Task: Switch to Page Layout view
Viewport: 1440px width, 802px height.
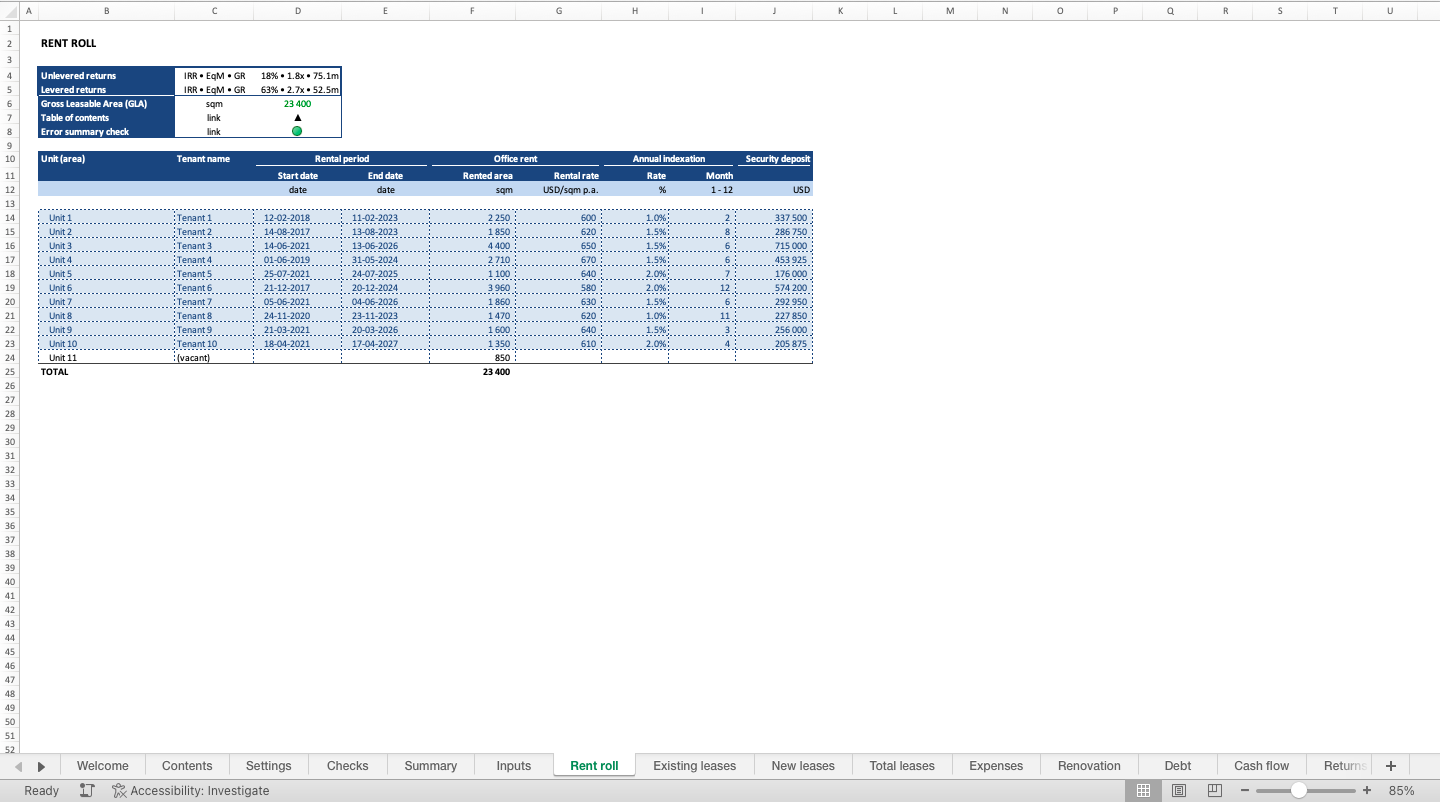Action: pos(1179,790)
